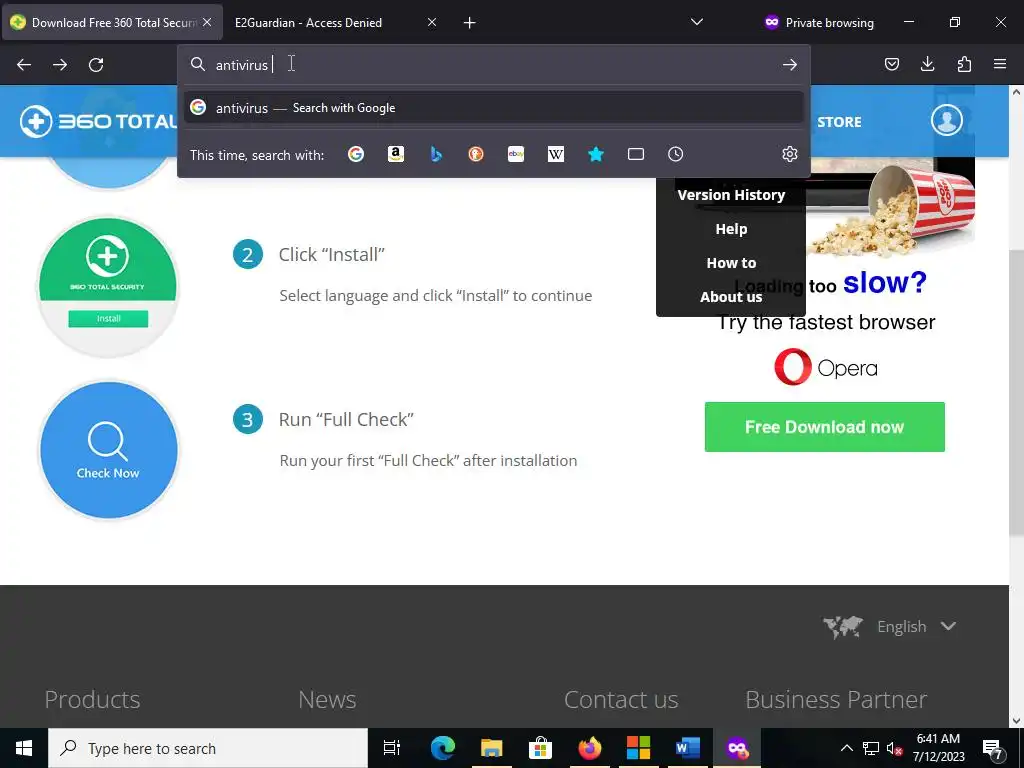
Task: Click the taskbar Type here to search box
Action: point(208,748)
